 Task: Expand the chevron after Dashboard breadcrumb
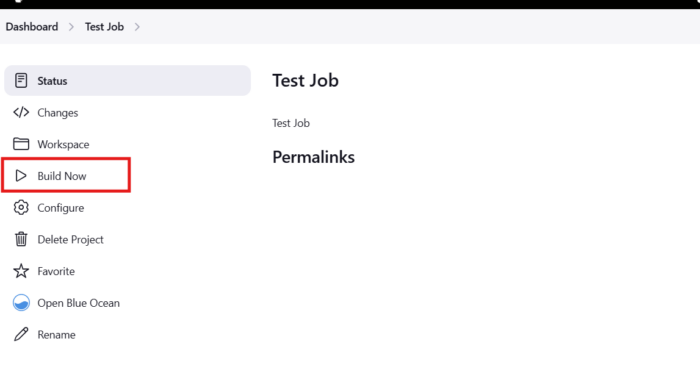(71, 27)
